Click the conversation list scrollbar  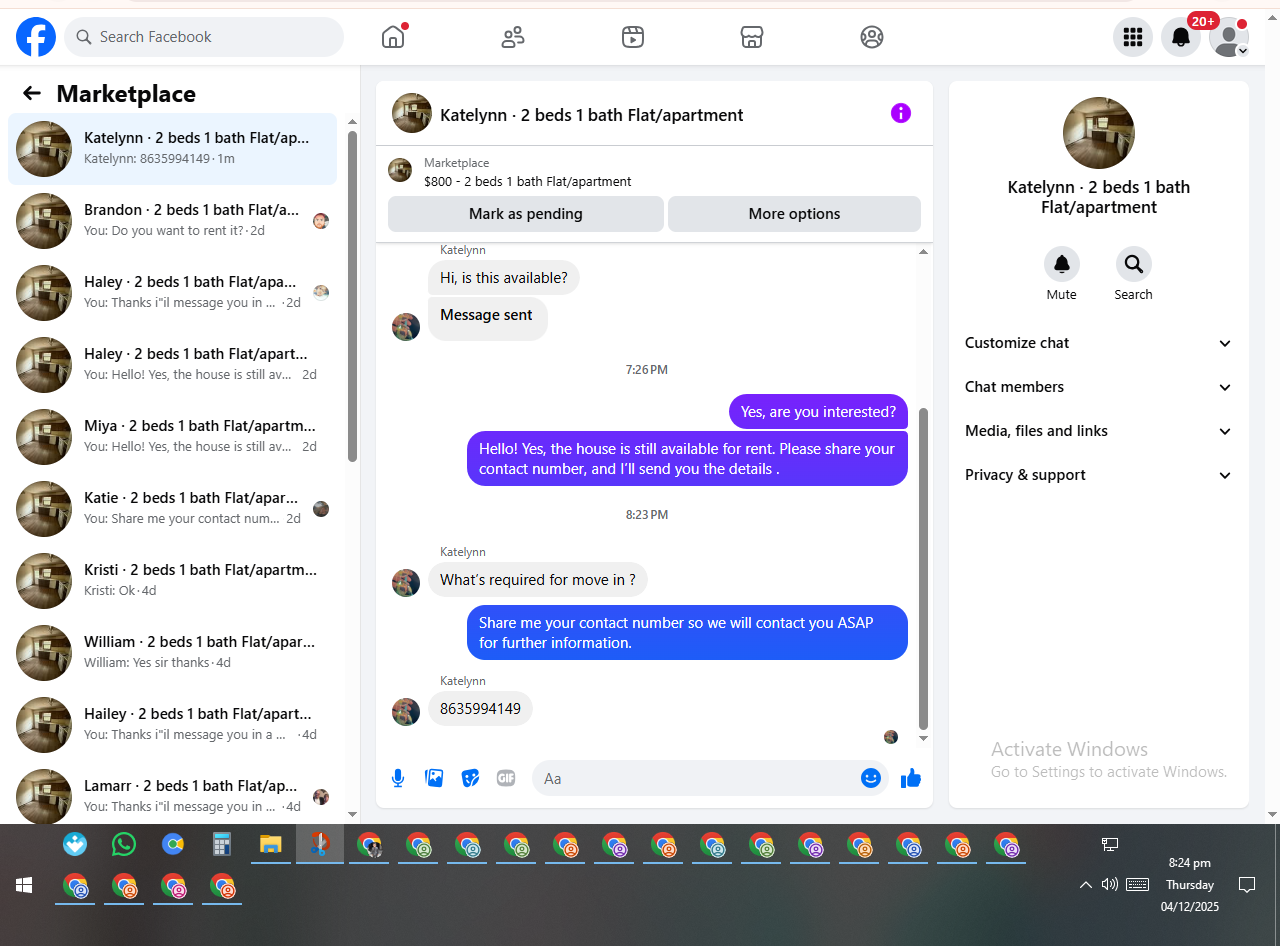pos(352,296)
